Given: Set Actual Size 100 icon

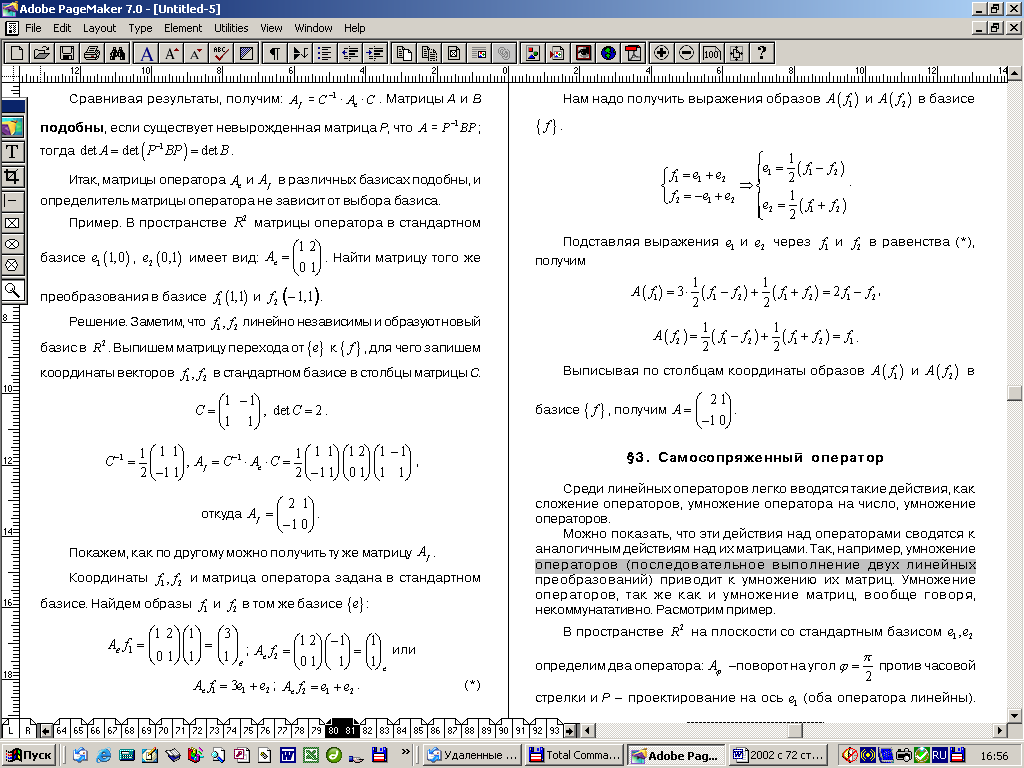Looking at the screenshot, I should (x=711, y=53).
